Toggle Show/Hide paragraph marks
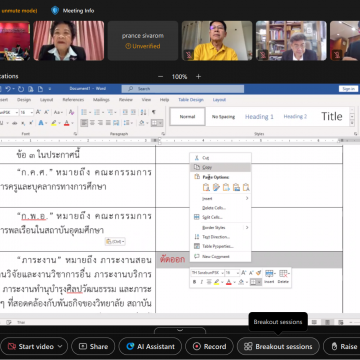The width and height of the screenshot is (360, 360). click(x=153, y=112)
